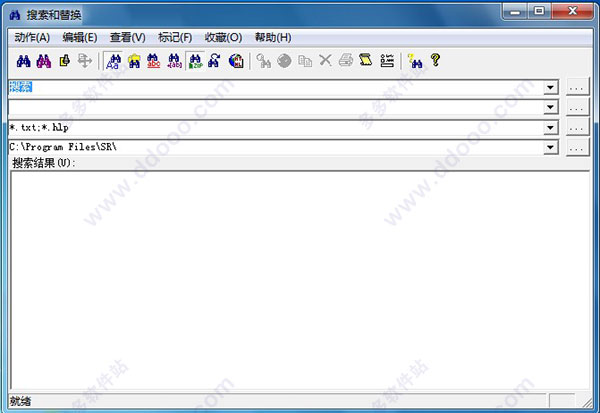The image size is (600, 413).
Task: Expand the replace text dropdown arrow
Action: (550, 107)
